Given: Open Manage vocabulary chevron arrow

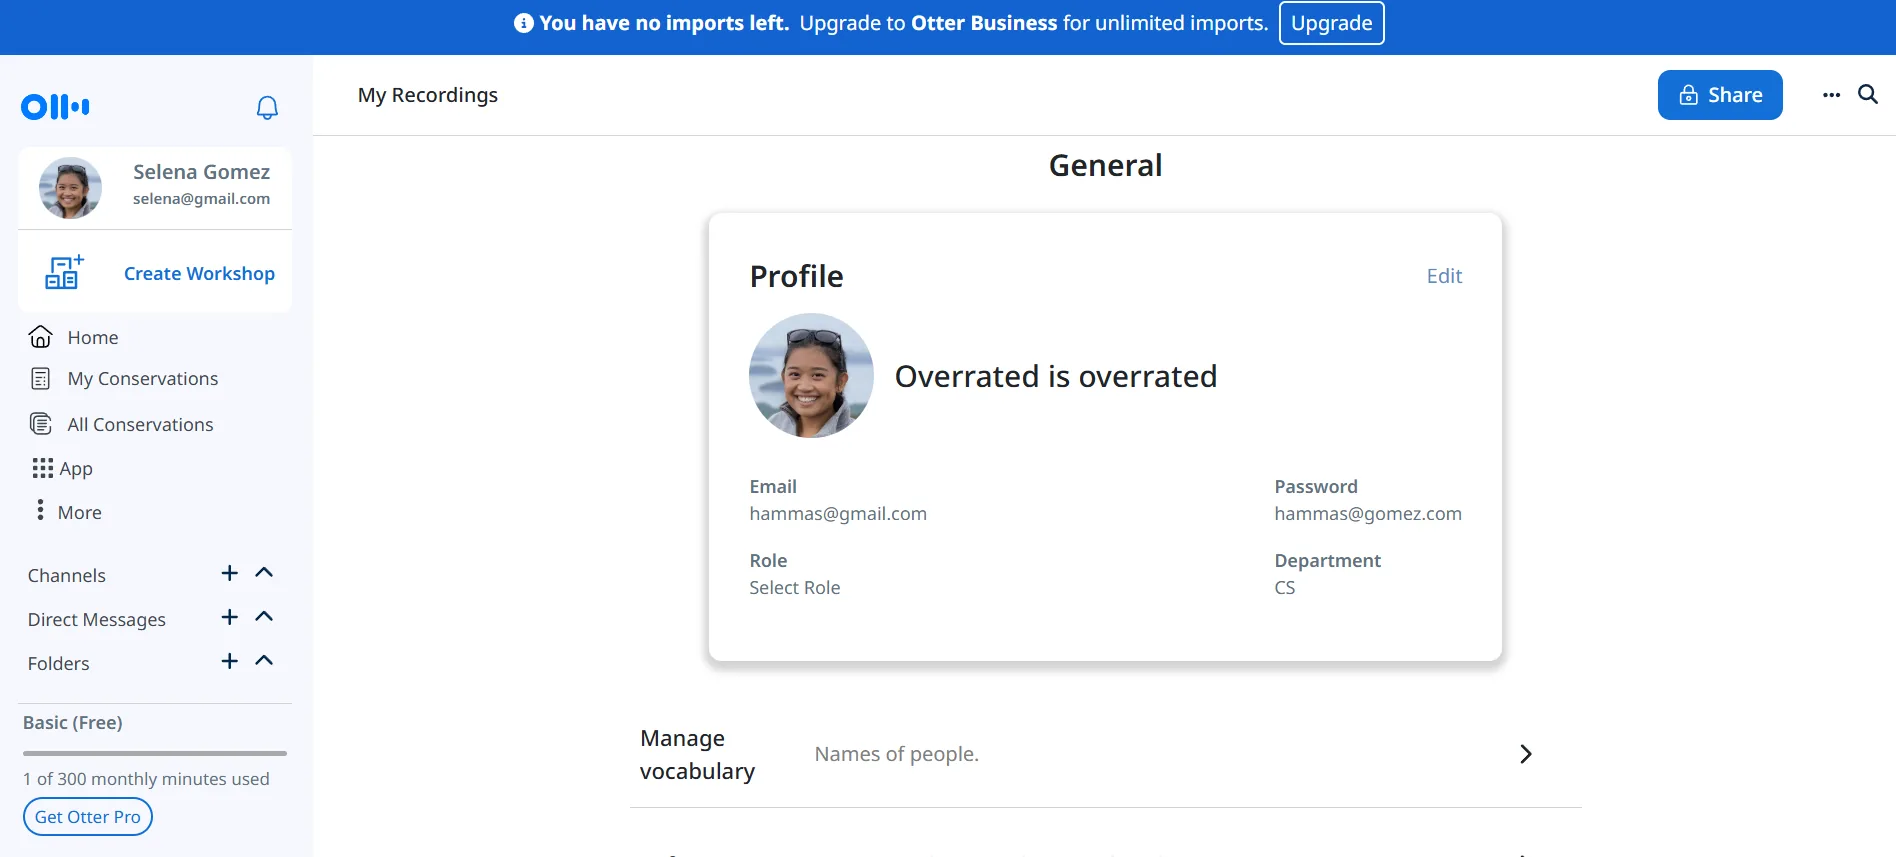Looking at the screenshot, I should 1525,754.
